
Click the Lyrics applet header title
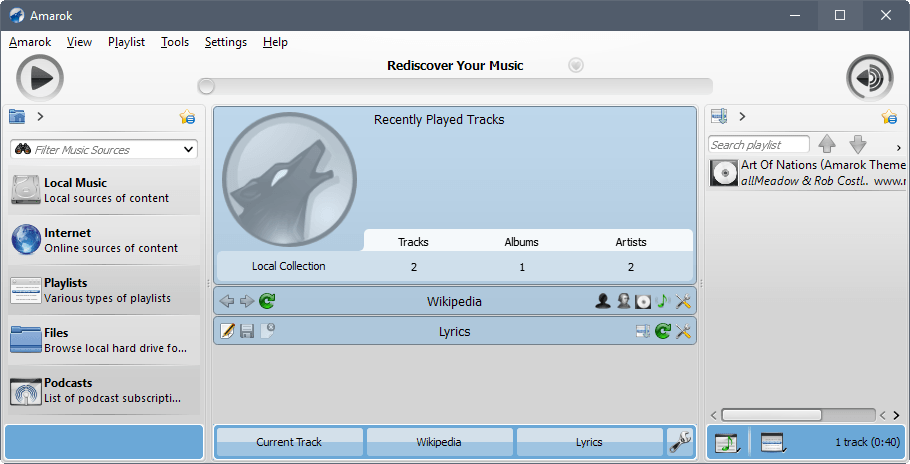click(x=454, y=332)
